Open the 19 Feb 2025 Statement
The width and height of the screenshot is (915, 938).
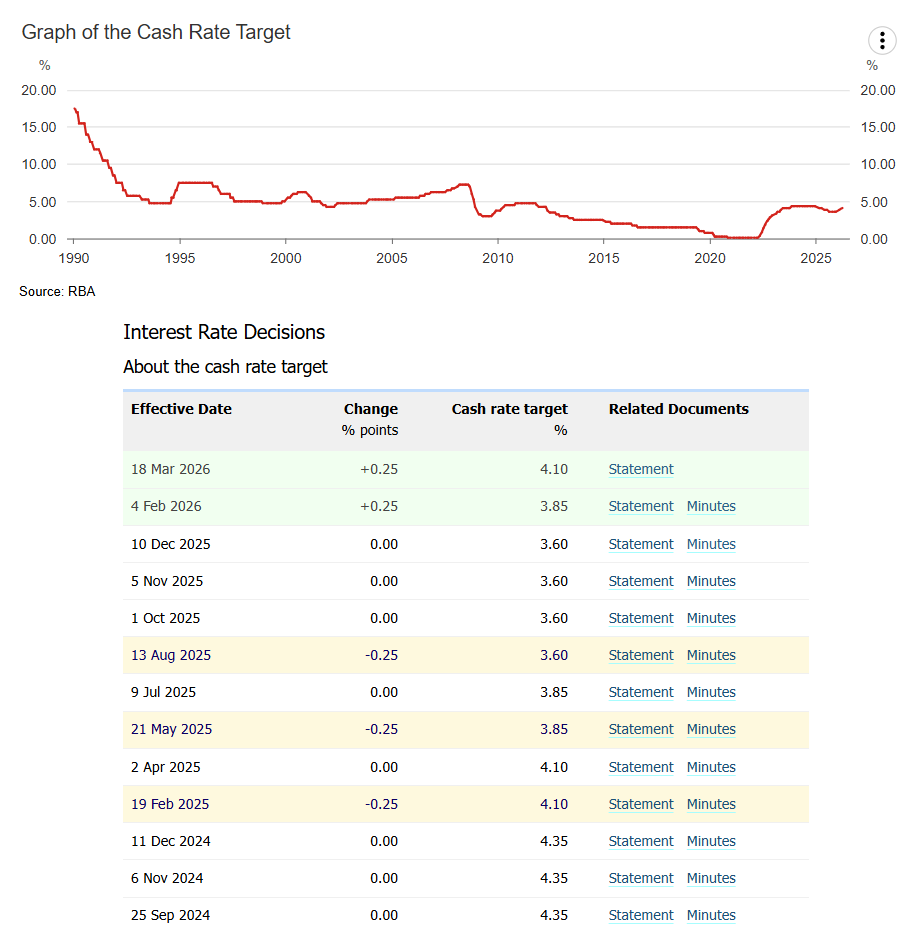641,804
